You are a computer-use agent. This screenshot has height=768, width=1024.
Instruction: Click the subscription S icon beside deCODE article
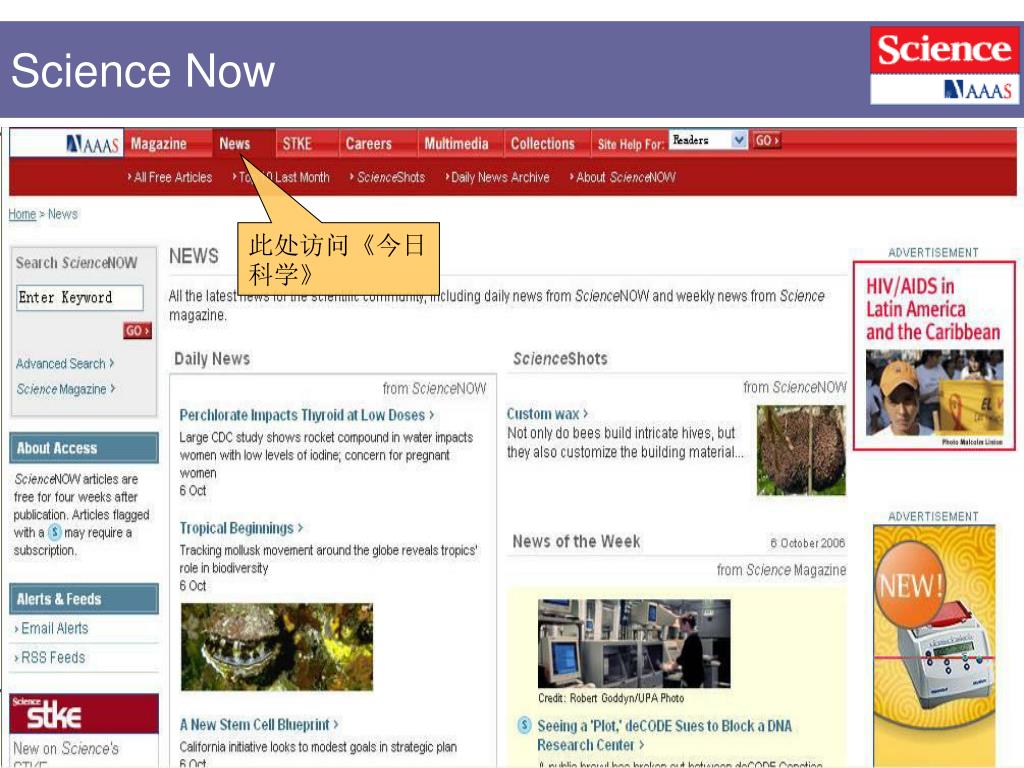(x=524, y=725)
